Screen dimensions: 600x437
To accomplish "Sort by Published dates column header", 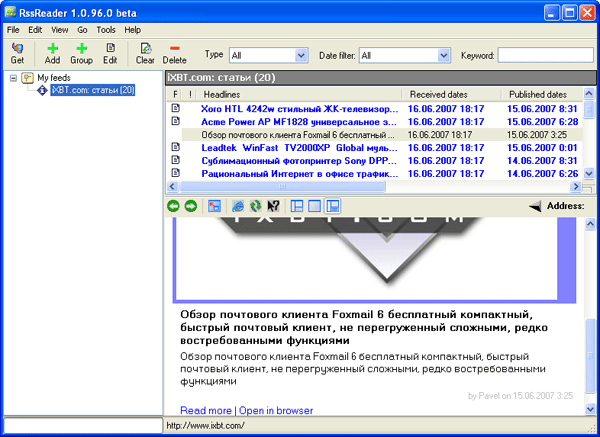I will point(542,94).
